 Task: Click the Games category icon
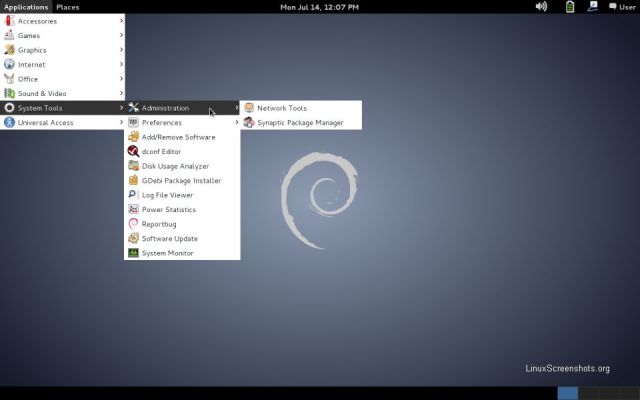pos(9,36)
